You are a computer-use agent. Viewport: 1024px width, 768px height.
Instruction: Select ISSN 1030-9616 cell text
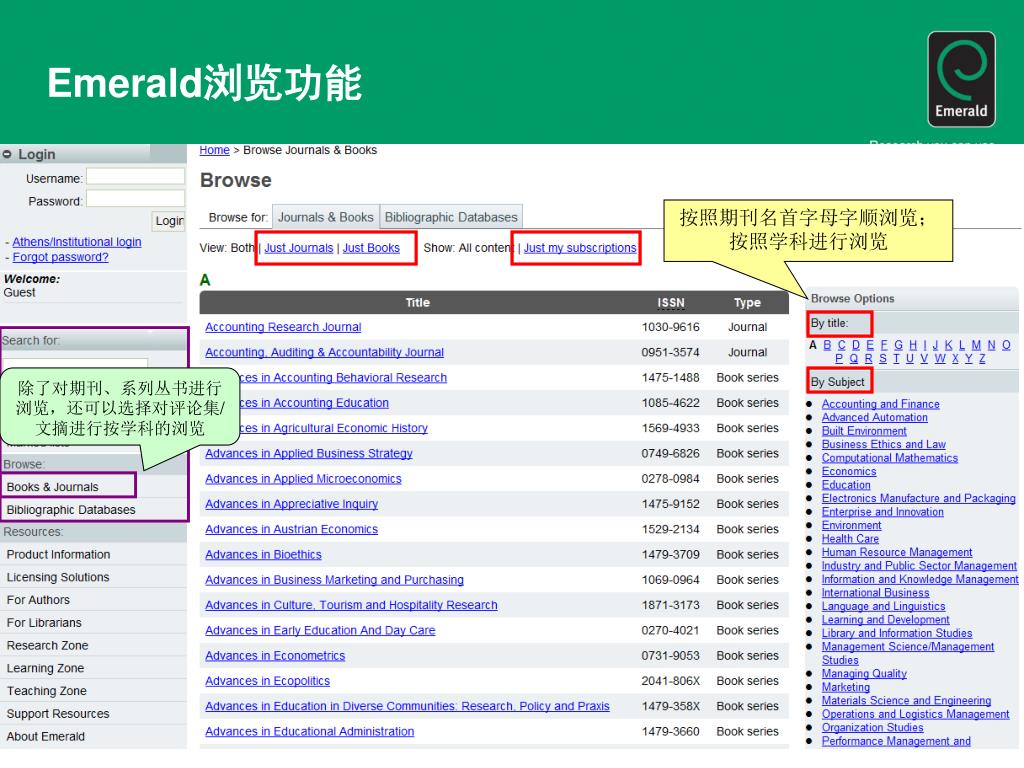pyautogui.click(x=670, y=327)
